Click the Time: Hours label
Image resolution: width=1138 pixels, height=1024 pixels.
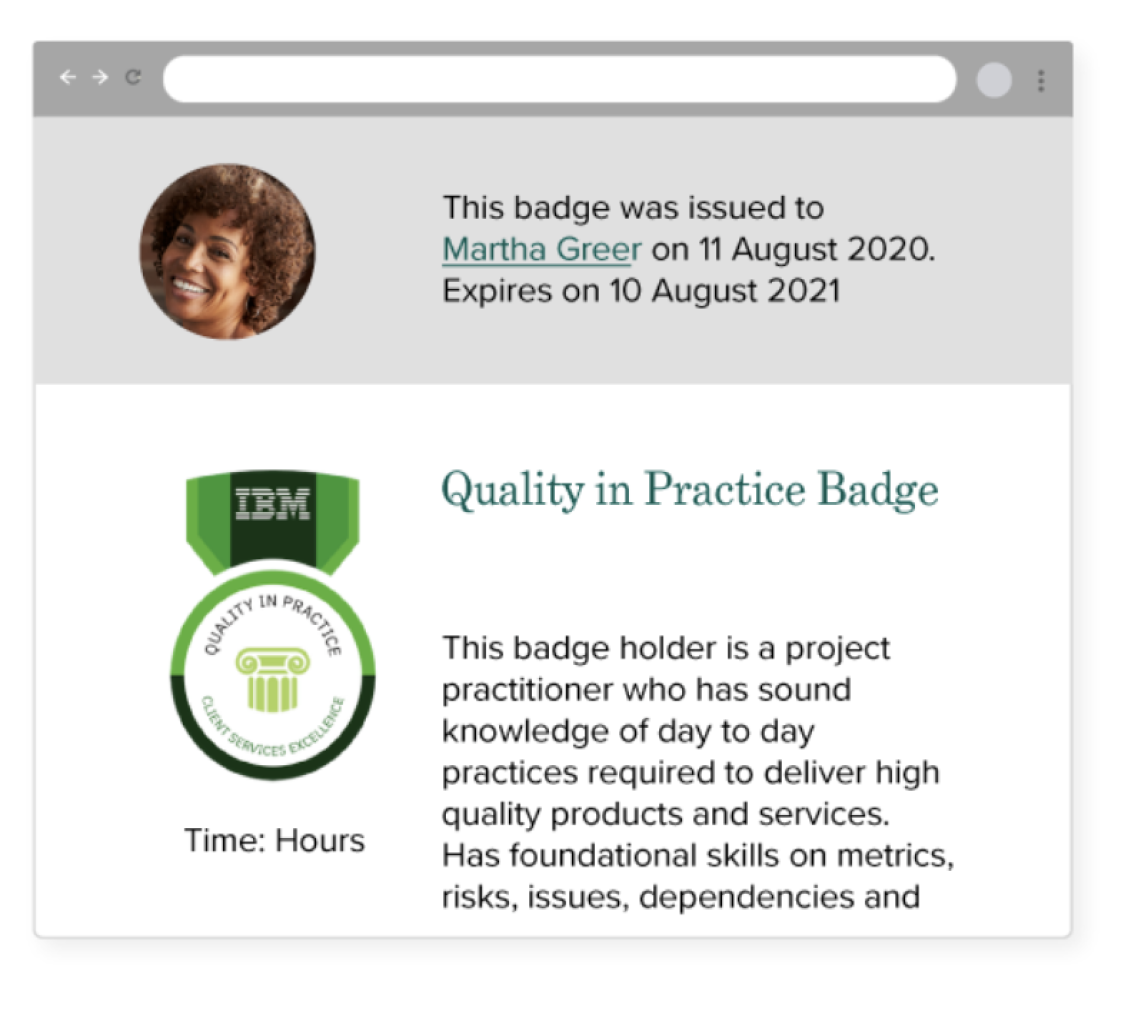(274, 840)
